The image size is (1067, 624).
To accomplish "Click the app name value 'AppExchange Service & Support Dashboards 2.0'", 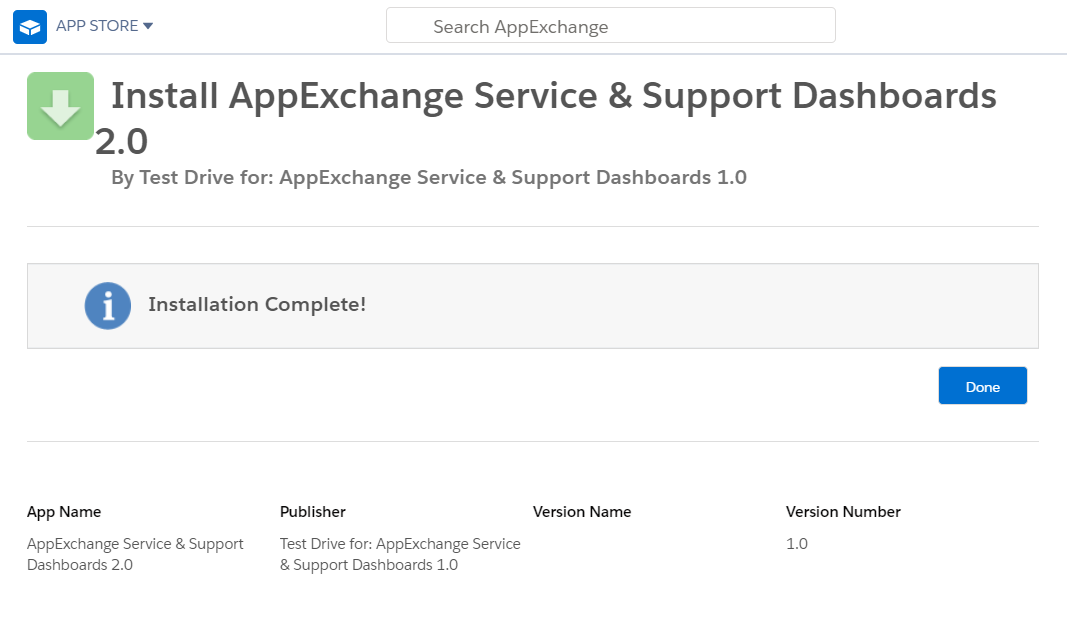I will click(x=135, y=554).
